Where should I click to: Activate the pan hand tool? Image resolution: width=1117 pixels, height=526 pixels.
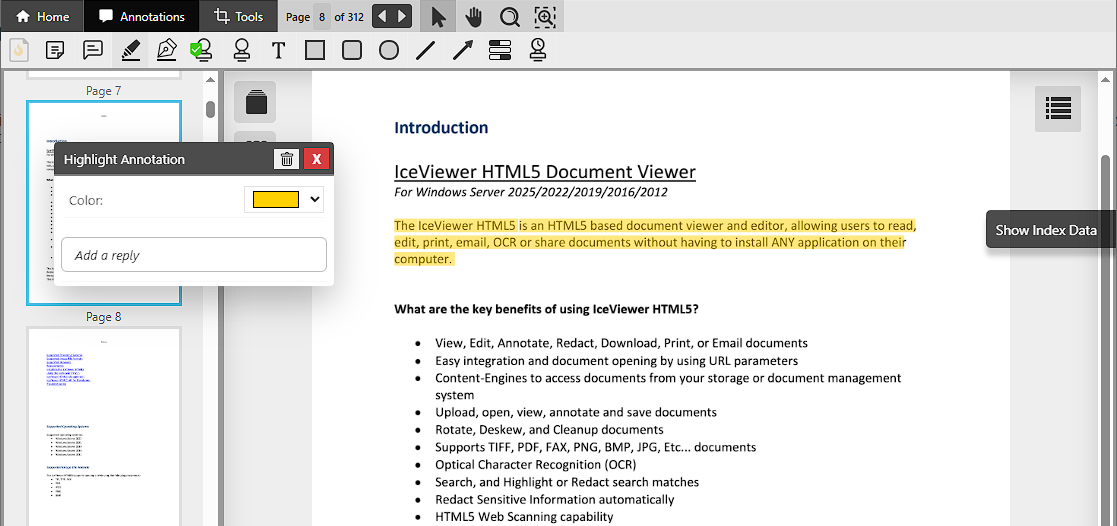click(x=473, y=17)
